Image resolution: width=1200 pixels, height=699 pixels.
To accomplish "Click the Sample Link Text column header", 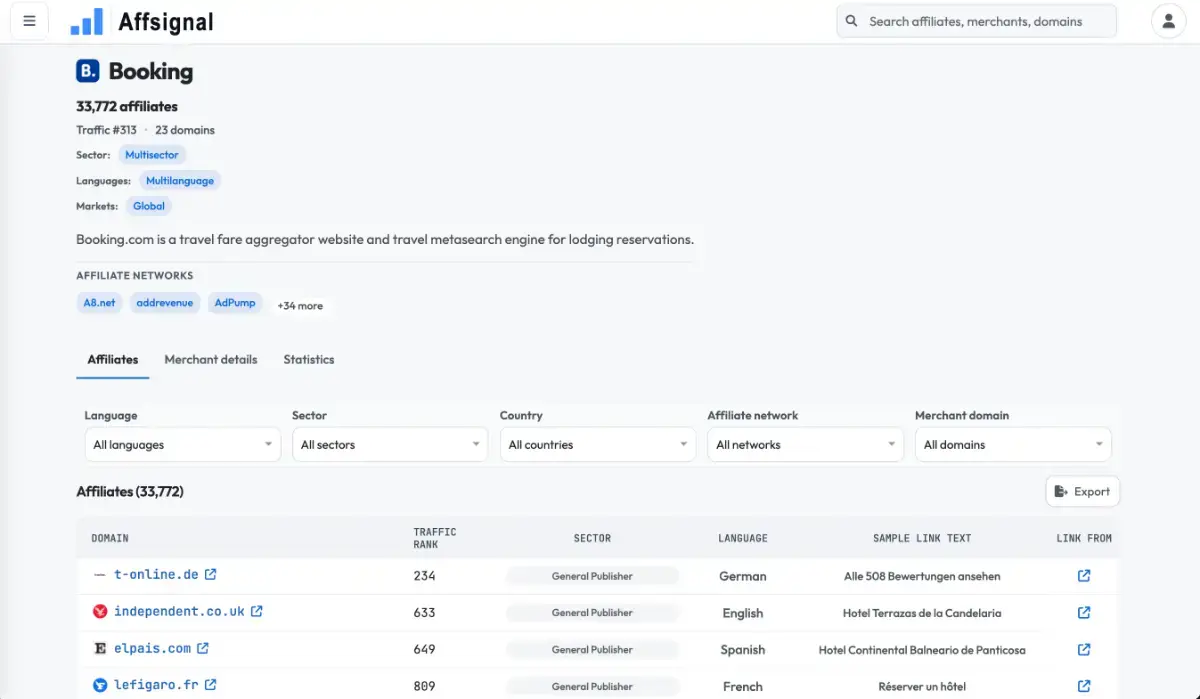I will pos(922,538).
